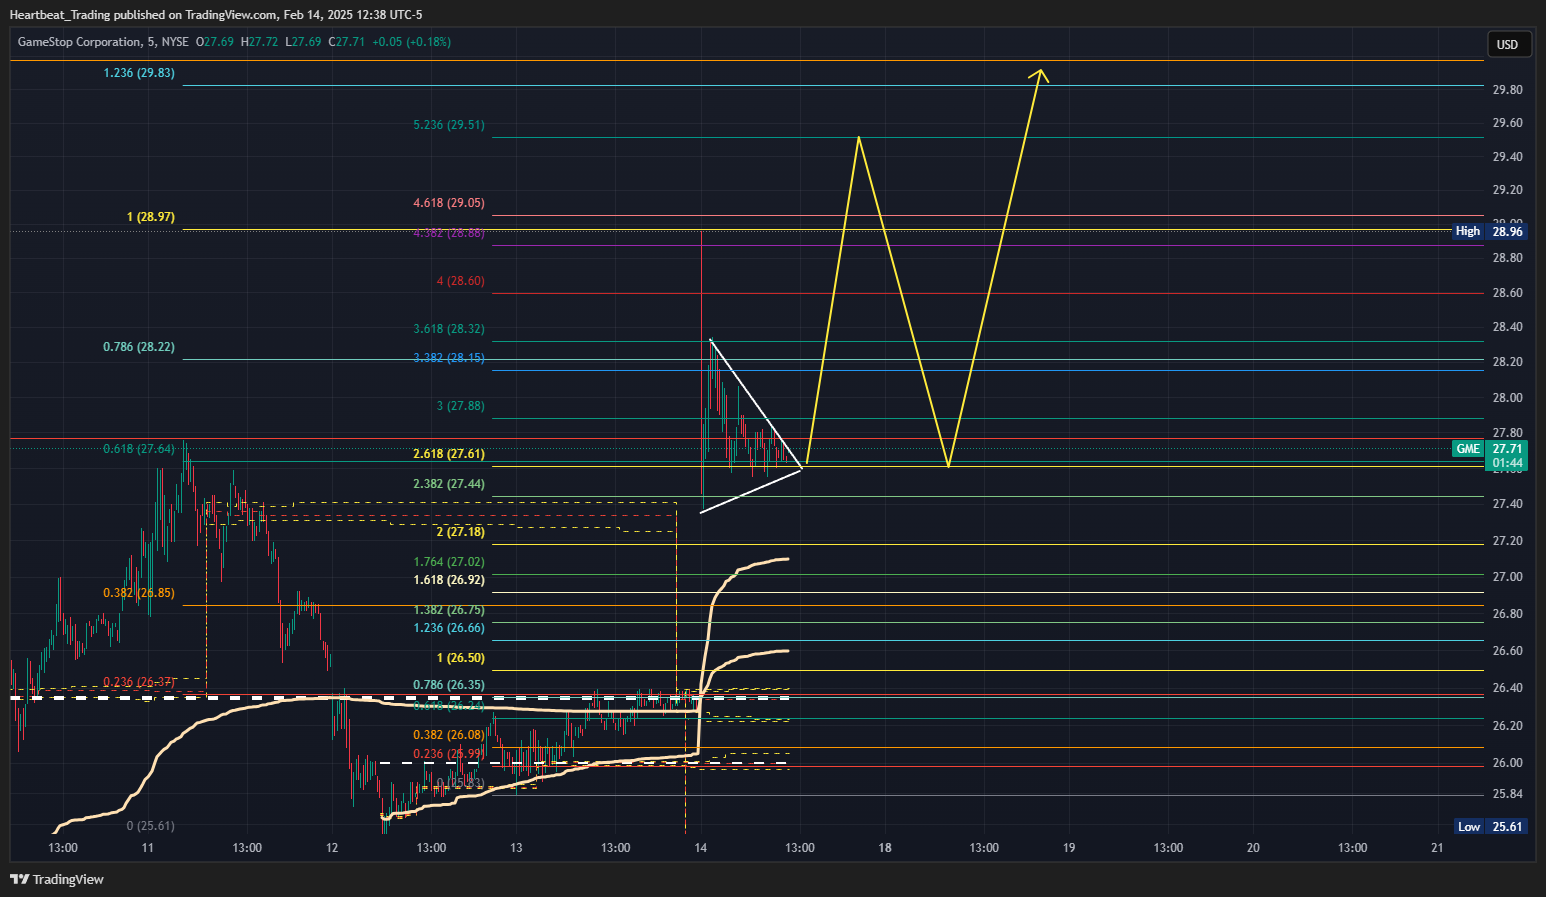Image resolution: width=1546 pixels, height=897 pixels.
Task: Click Fib label 1 (28.97)
Action: (x=151, y=217)
